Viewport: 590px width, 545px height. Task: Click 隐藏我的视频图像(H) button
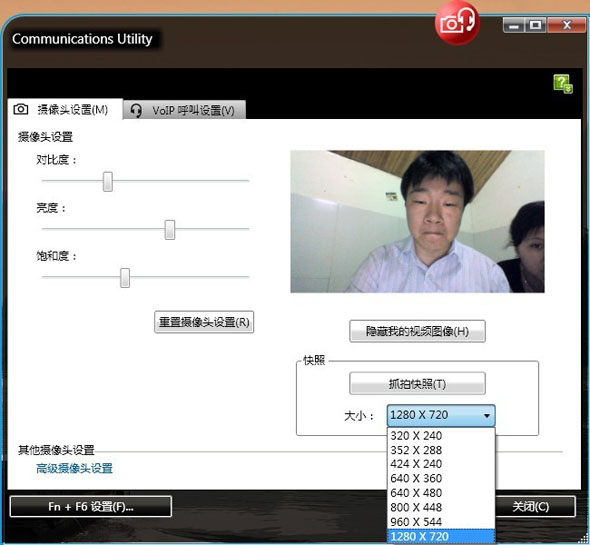point(417,331)
